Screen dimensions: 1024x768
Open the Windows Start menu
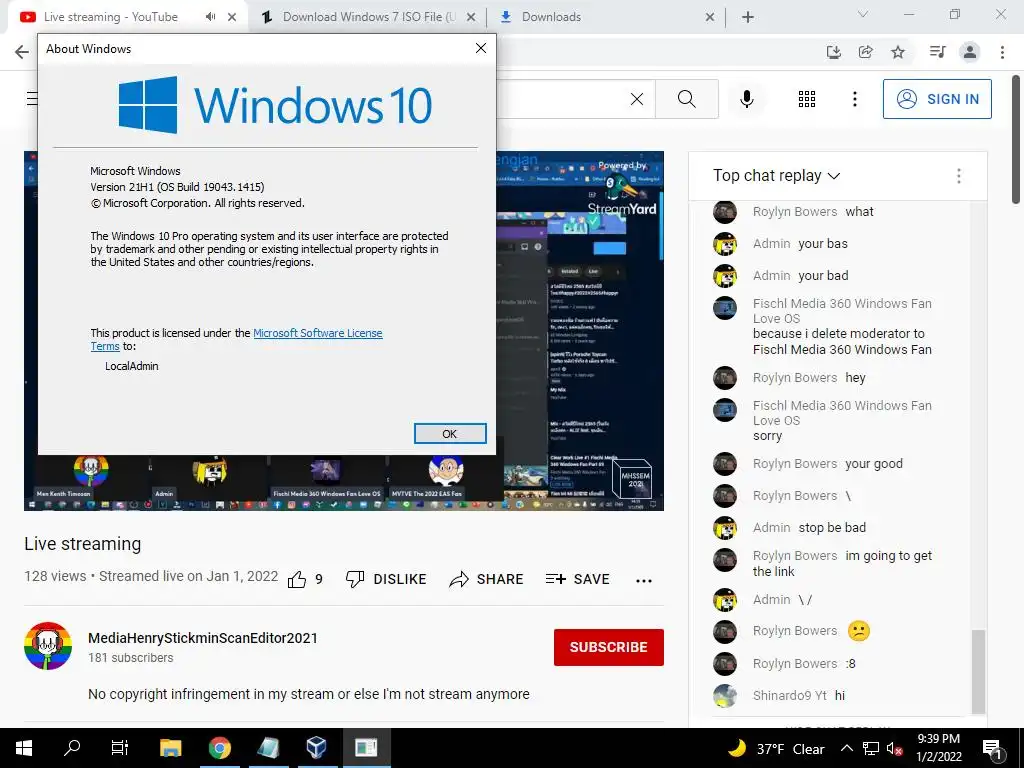[x=24, y=748]
